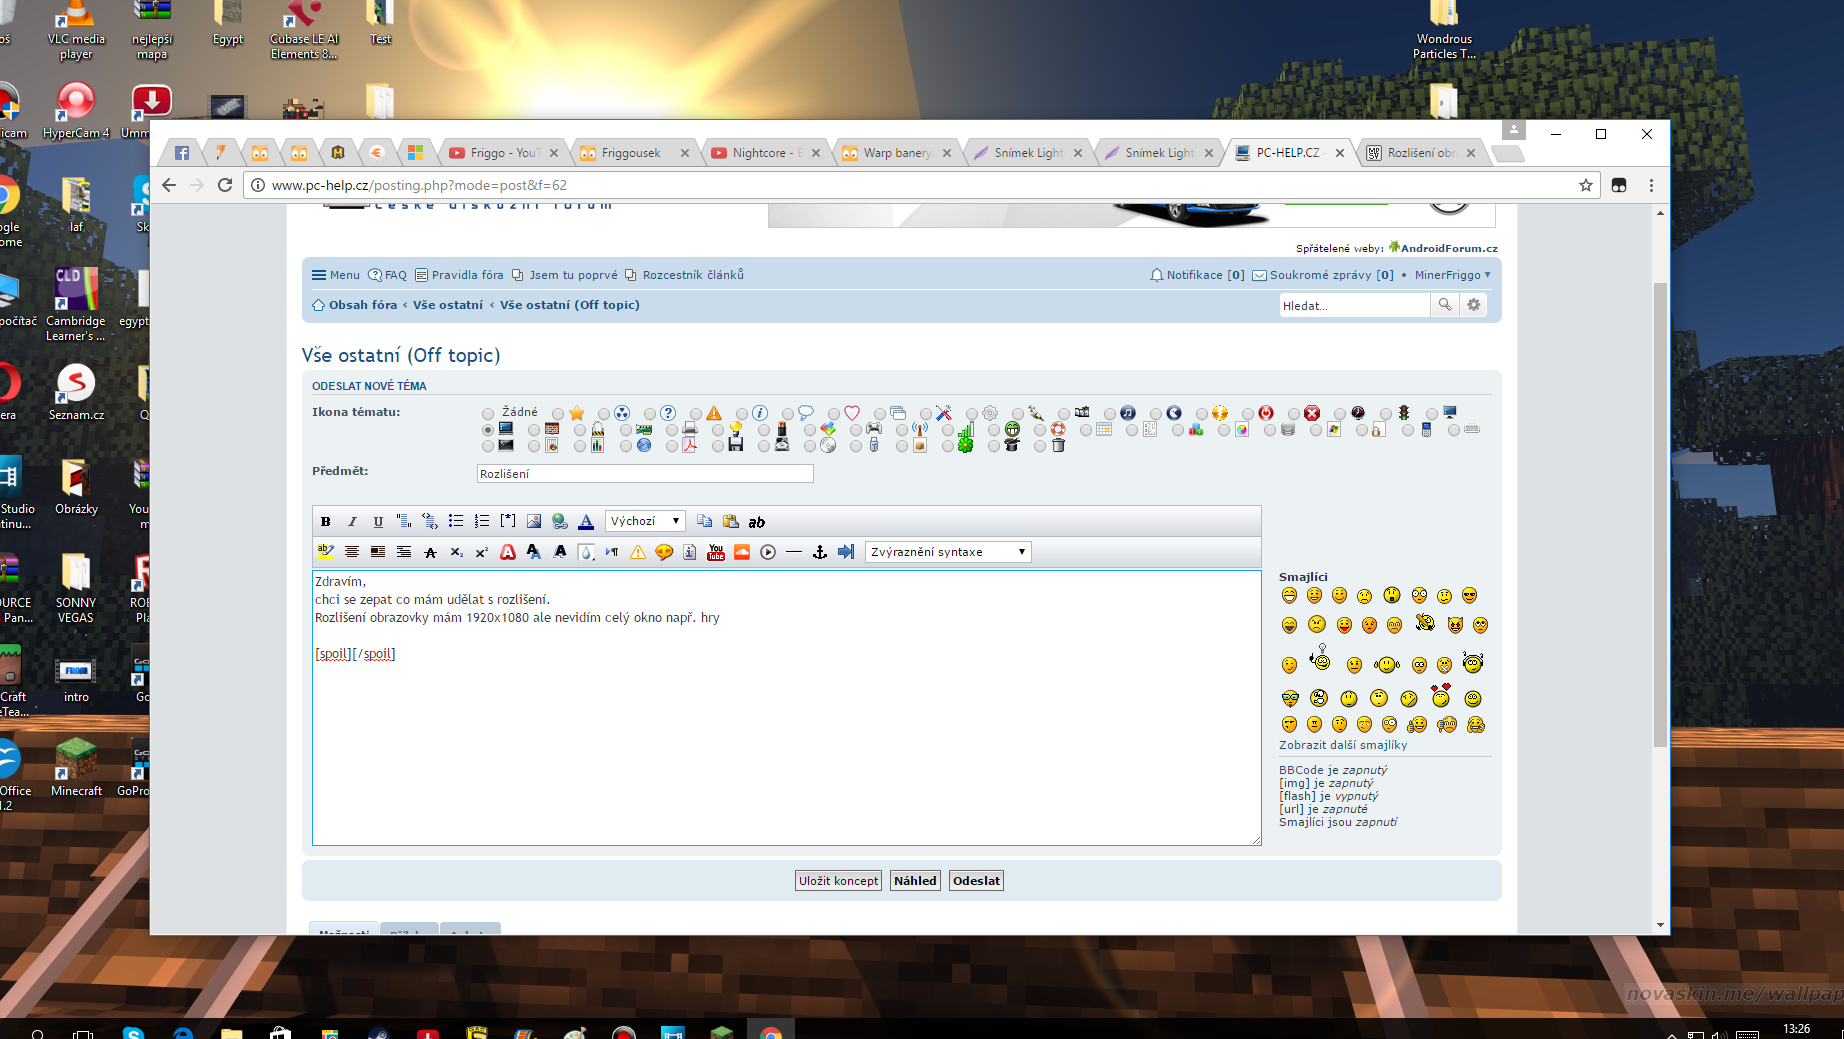Insert a YouTube video via toolbar icon
Screen dimensions: 1844x1039
[x=716, y=552]
